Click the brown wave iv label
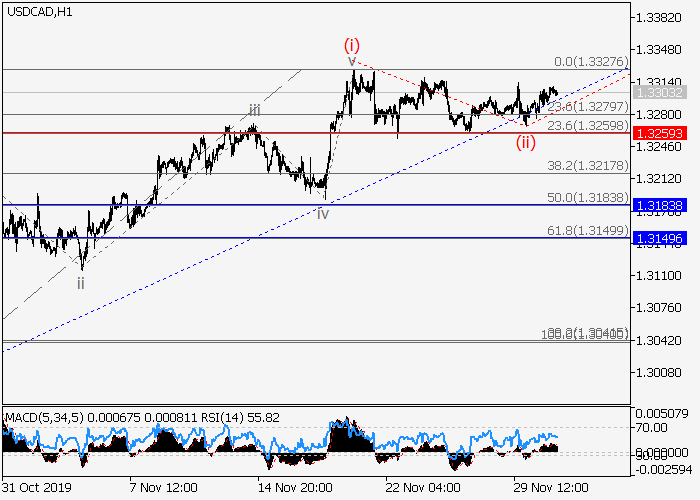Image resolution: width=700 pixels, height=500 pixels. point(322,213)
